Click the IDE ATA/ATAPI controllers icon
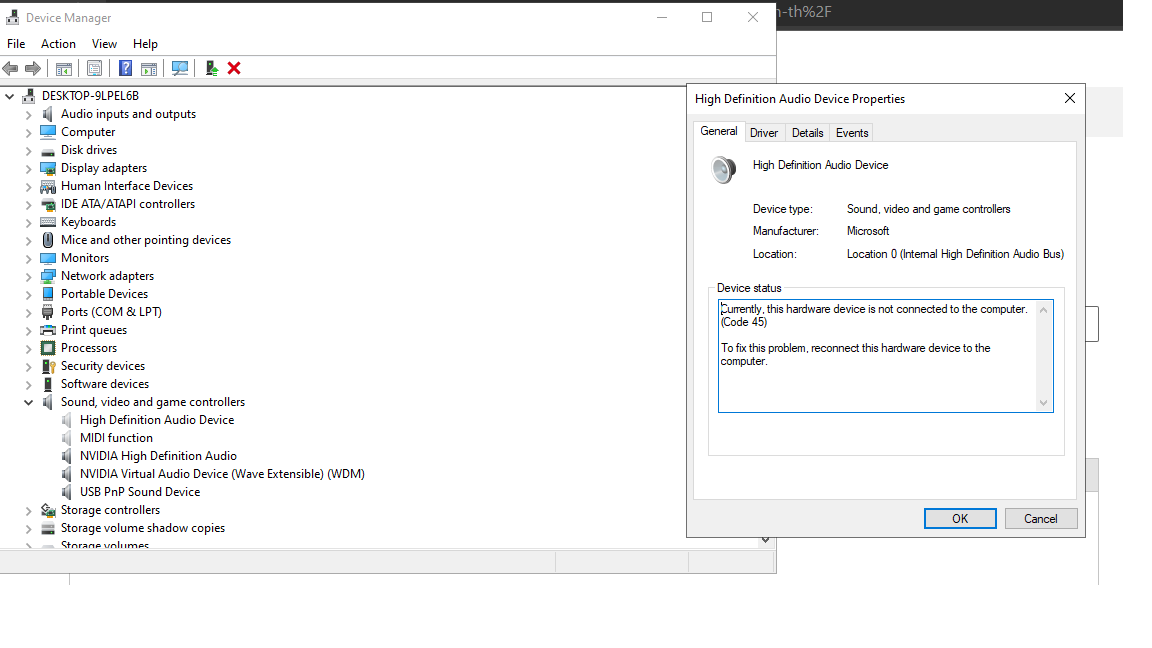 tap(48, 204)
